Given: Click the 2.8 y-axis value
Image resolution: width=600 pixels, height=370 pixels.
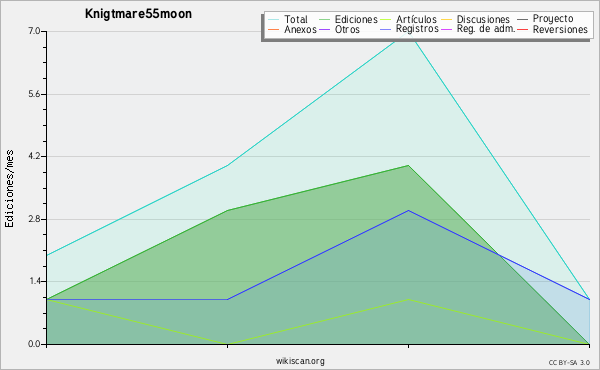Looking at the screenshot, I should point(34,219).
